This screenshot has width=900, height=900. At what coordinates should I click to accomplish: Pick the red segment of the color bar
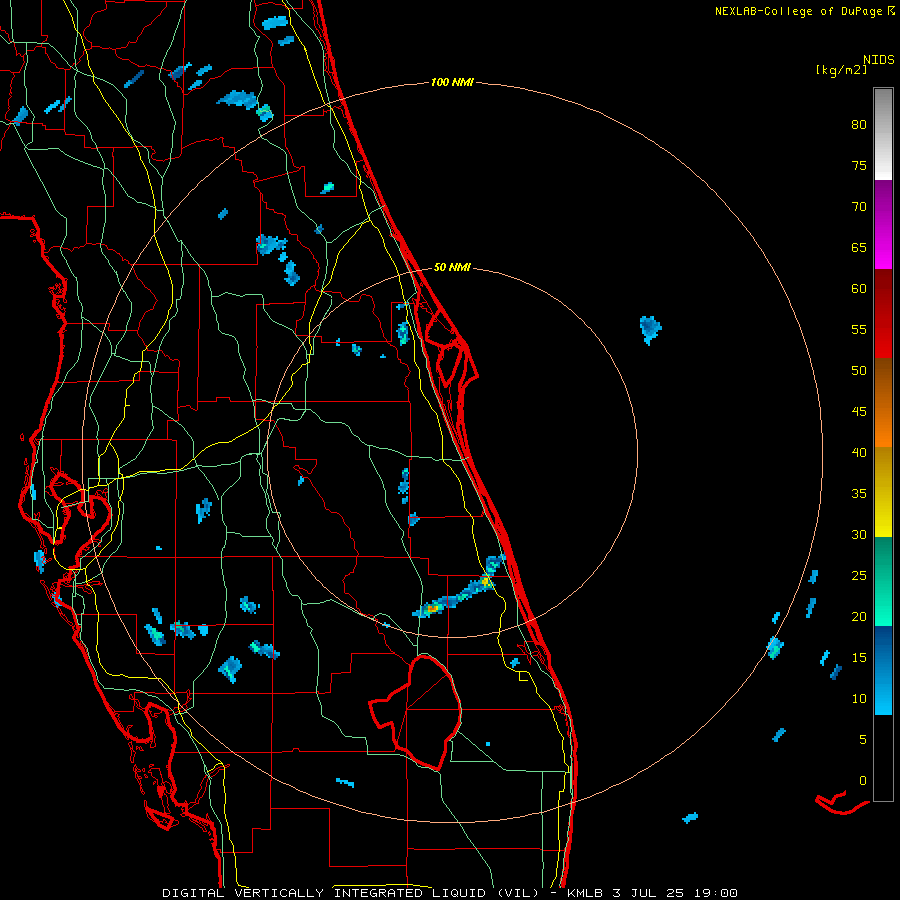tap(883, 314)
